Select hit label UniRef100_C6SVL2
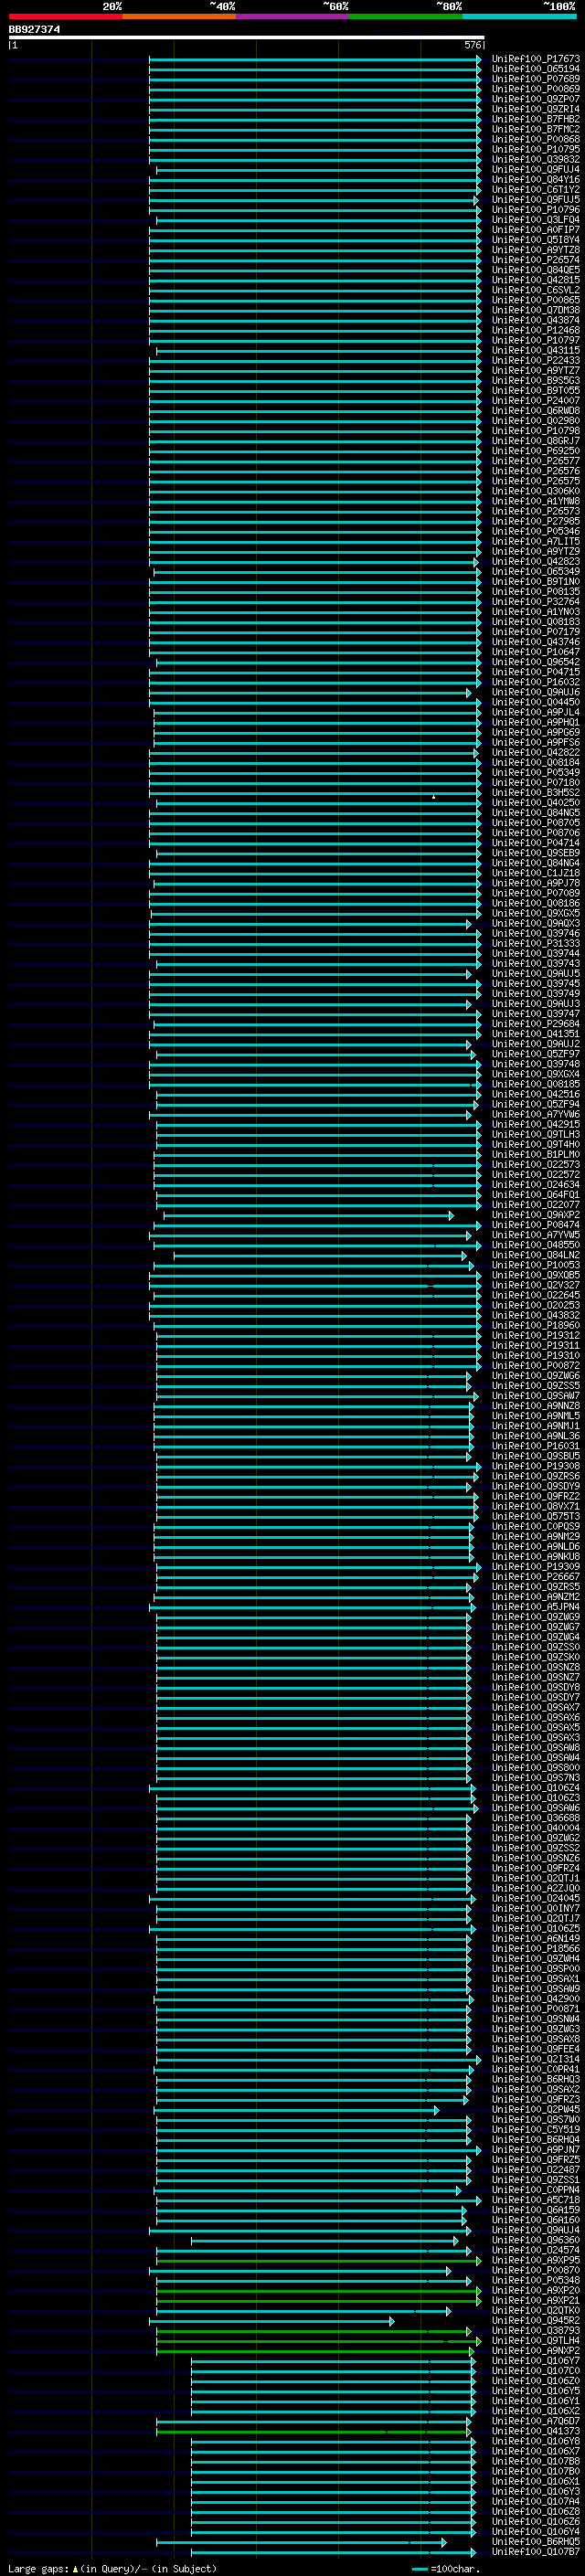The height and width of the screenshot is (2576, 585). tap(536, 290)
